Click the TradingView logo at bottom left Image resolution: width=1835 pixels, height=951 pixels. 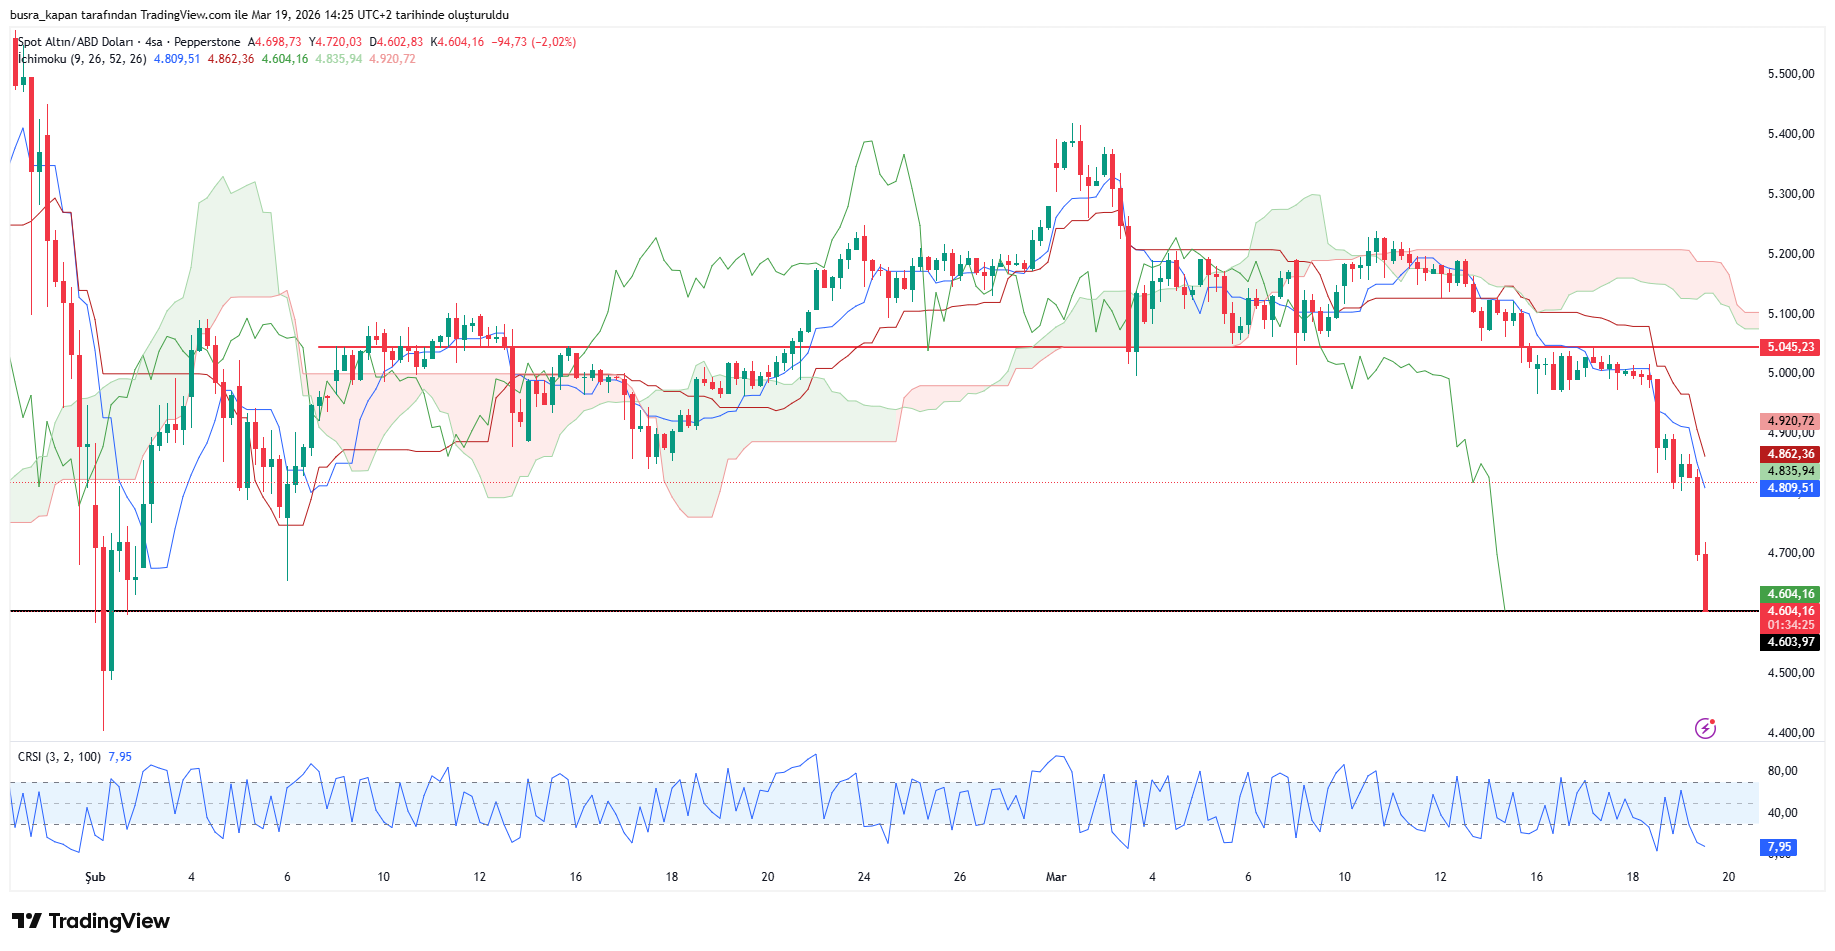tap(91, 921)
